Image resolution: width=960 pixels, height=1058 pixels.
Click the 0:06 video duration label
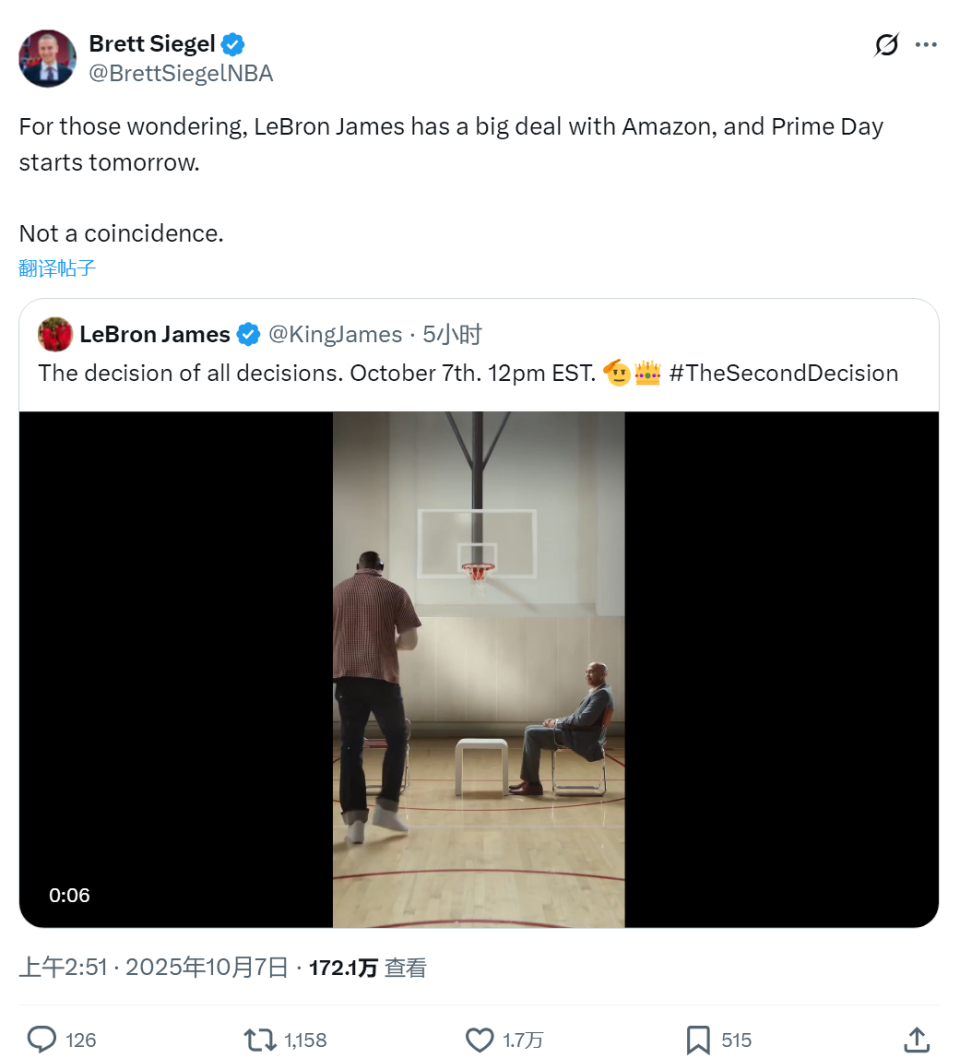pos(70,895)
